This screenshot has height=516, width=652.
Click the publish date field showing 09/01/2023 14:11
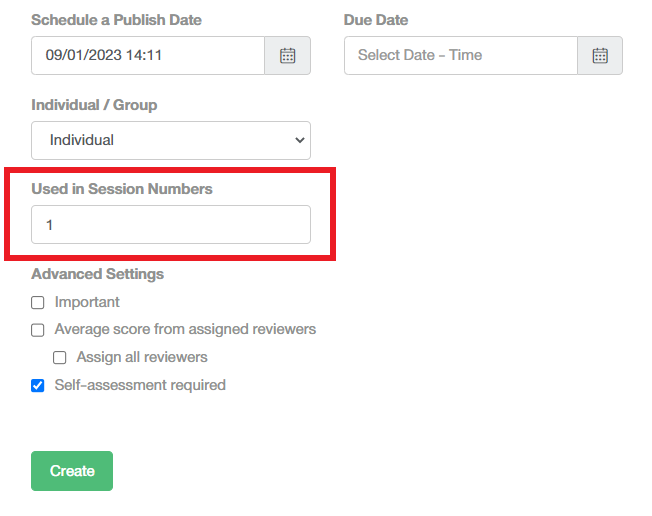coord(148,55)
